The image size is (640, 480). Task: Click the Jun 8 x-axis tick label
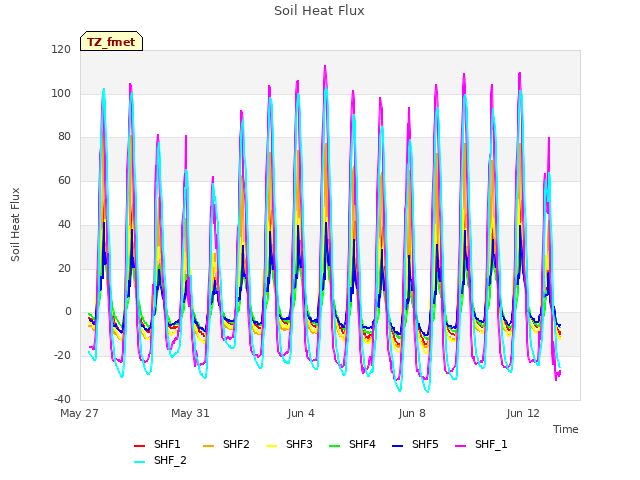(412, 413)
